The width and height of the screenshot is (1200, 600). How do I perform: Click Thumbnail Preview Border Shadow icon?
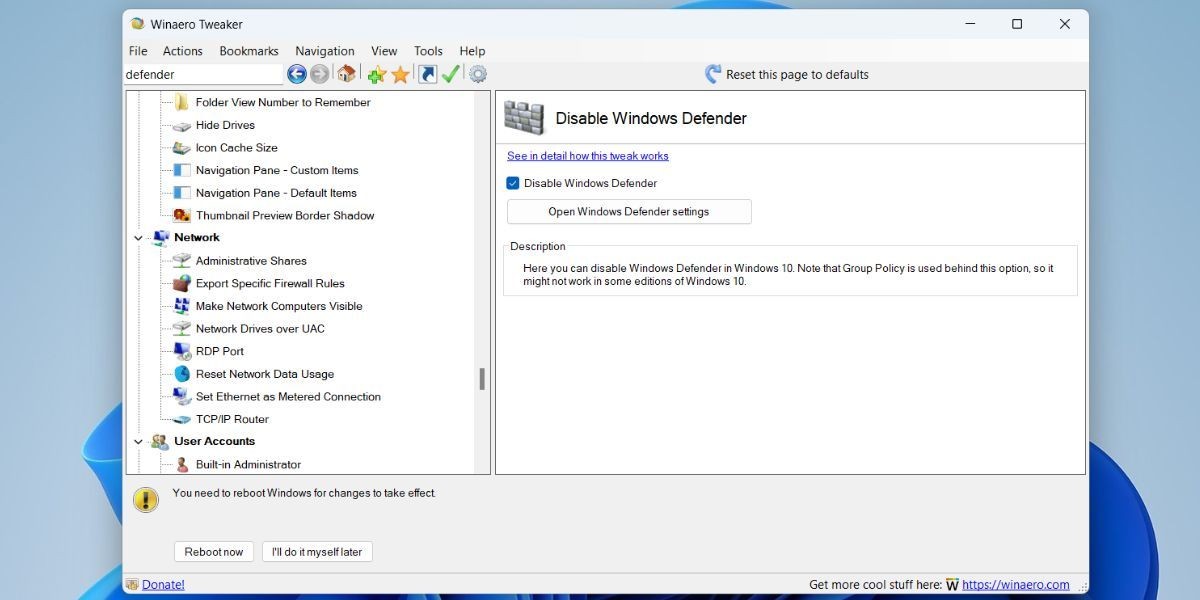click(x=182, y=215)
